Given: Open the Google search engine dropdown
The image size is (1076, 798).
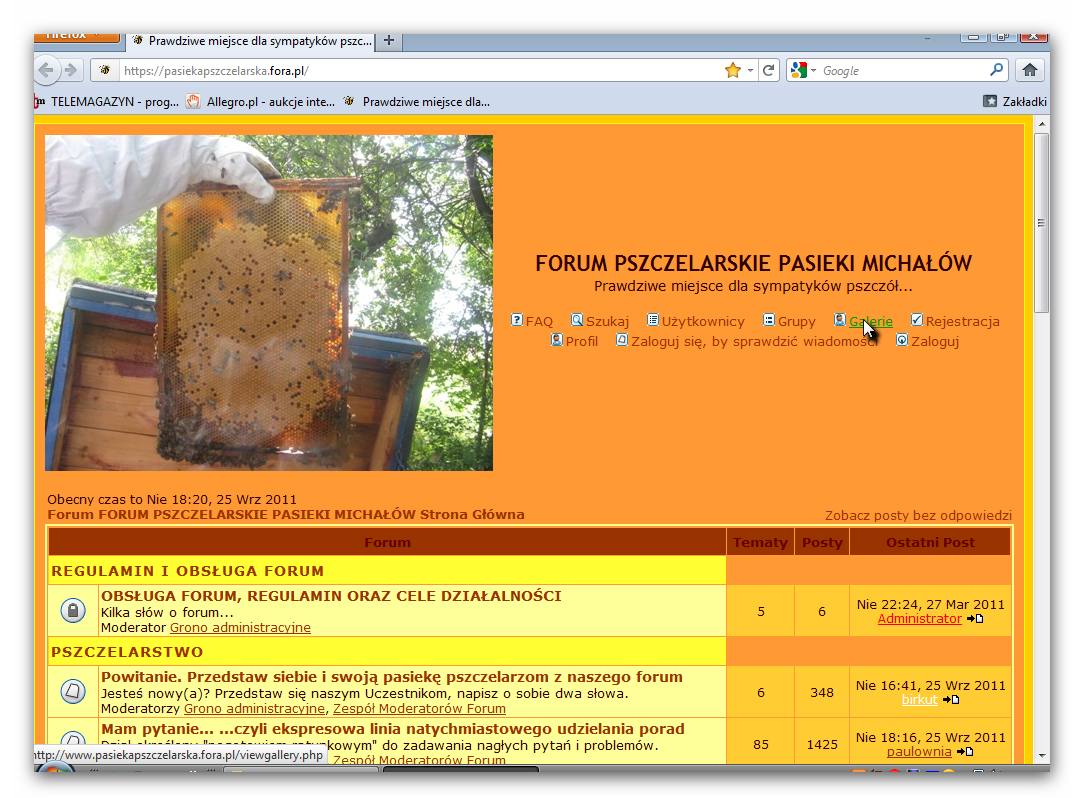Looking at the screenshot, I should [813, 70].
